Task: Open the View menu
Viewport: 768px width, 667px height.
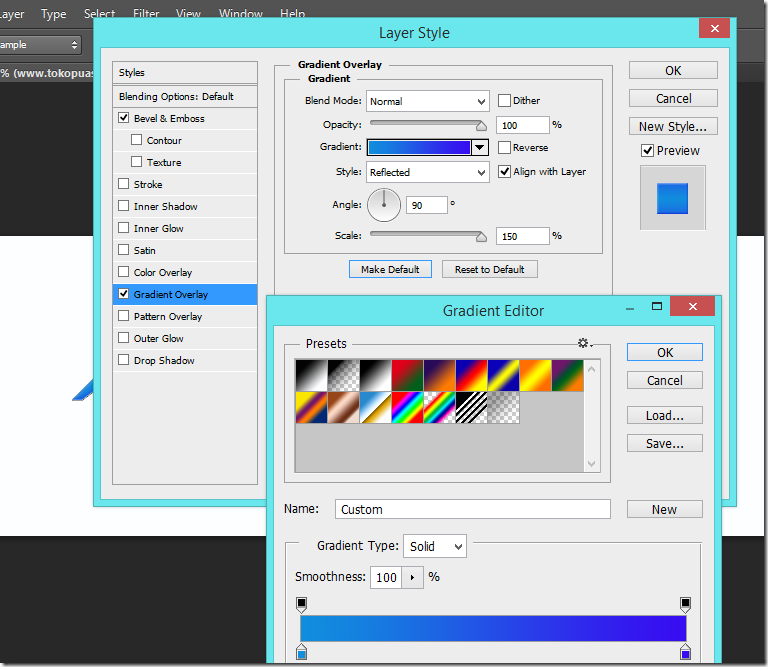Action: pyautogui.click(x=188, y=14)
